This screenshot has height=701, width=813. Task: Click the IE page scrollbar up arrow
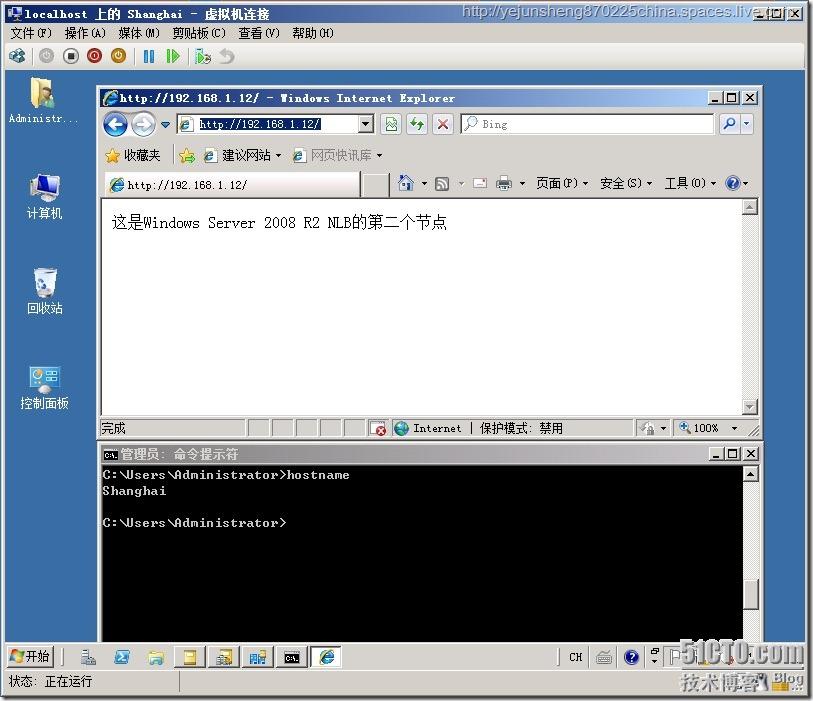click(x=750, y=207)
